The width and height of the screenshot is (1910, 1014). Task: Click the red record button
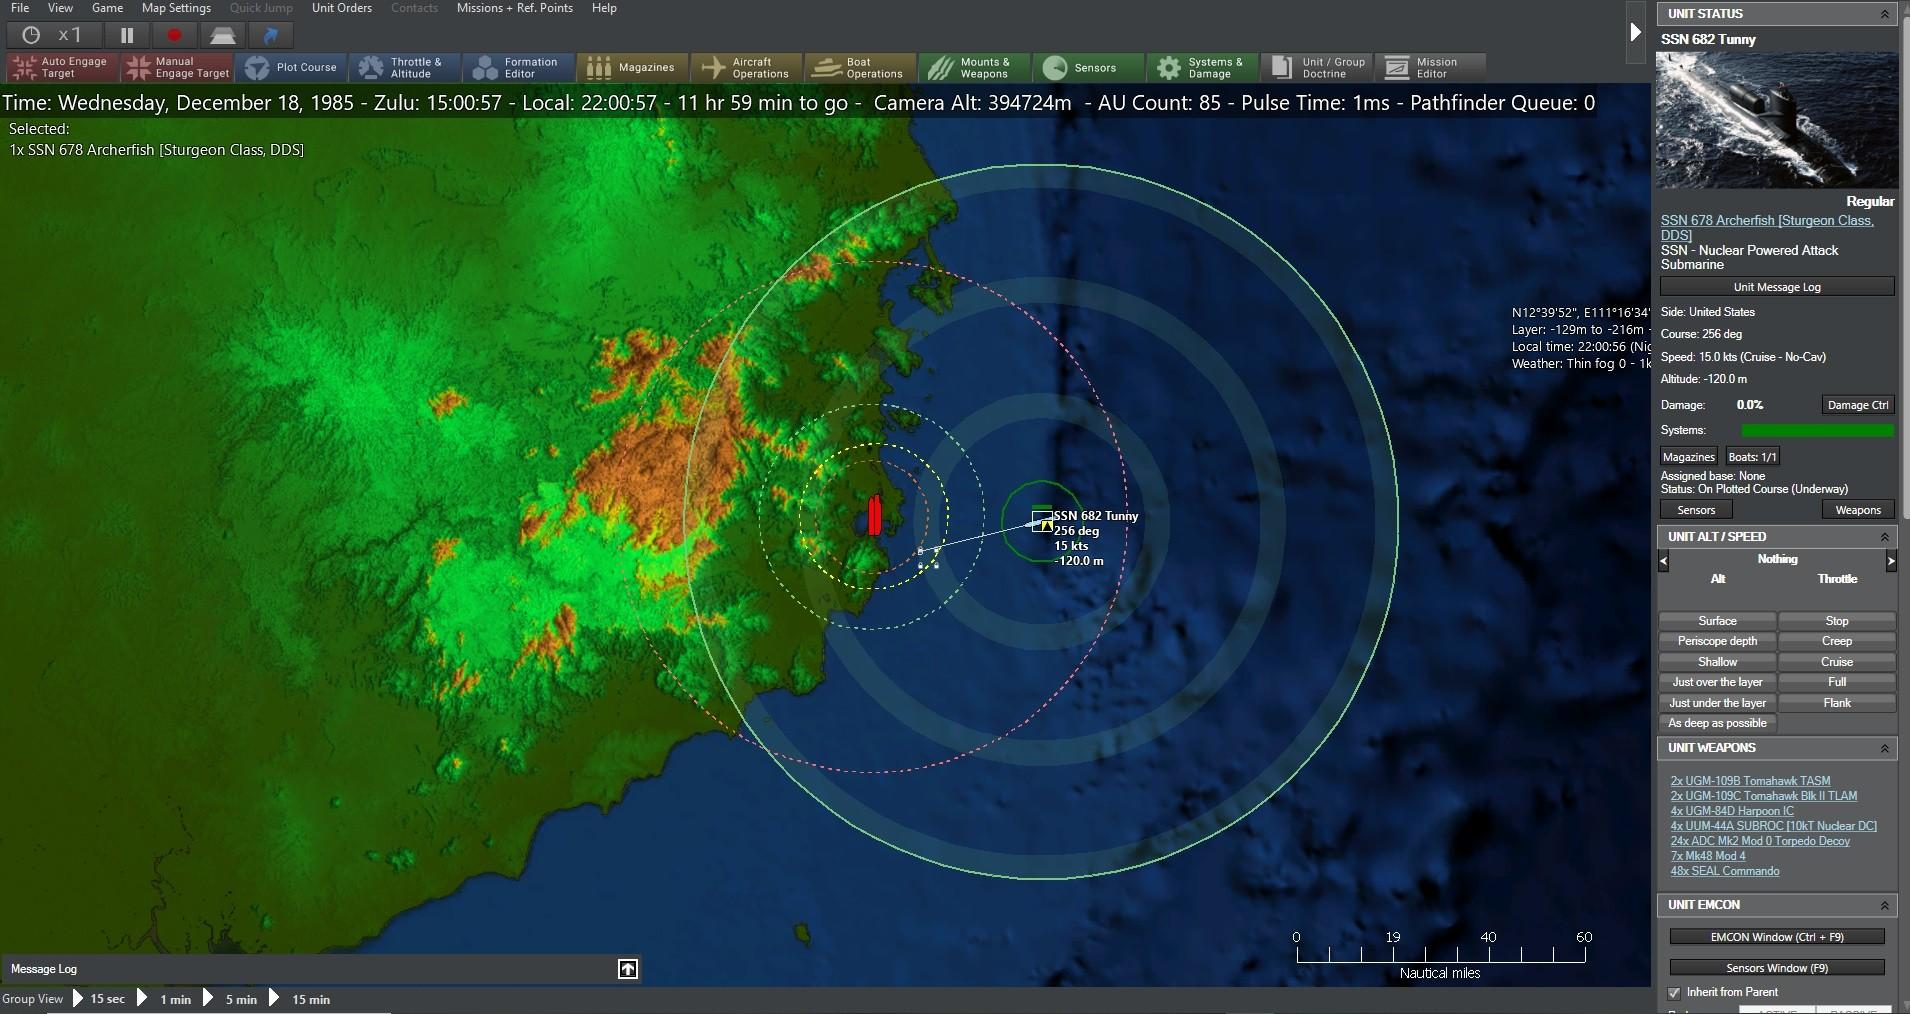pos(175,35)
